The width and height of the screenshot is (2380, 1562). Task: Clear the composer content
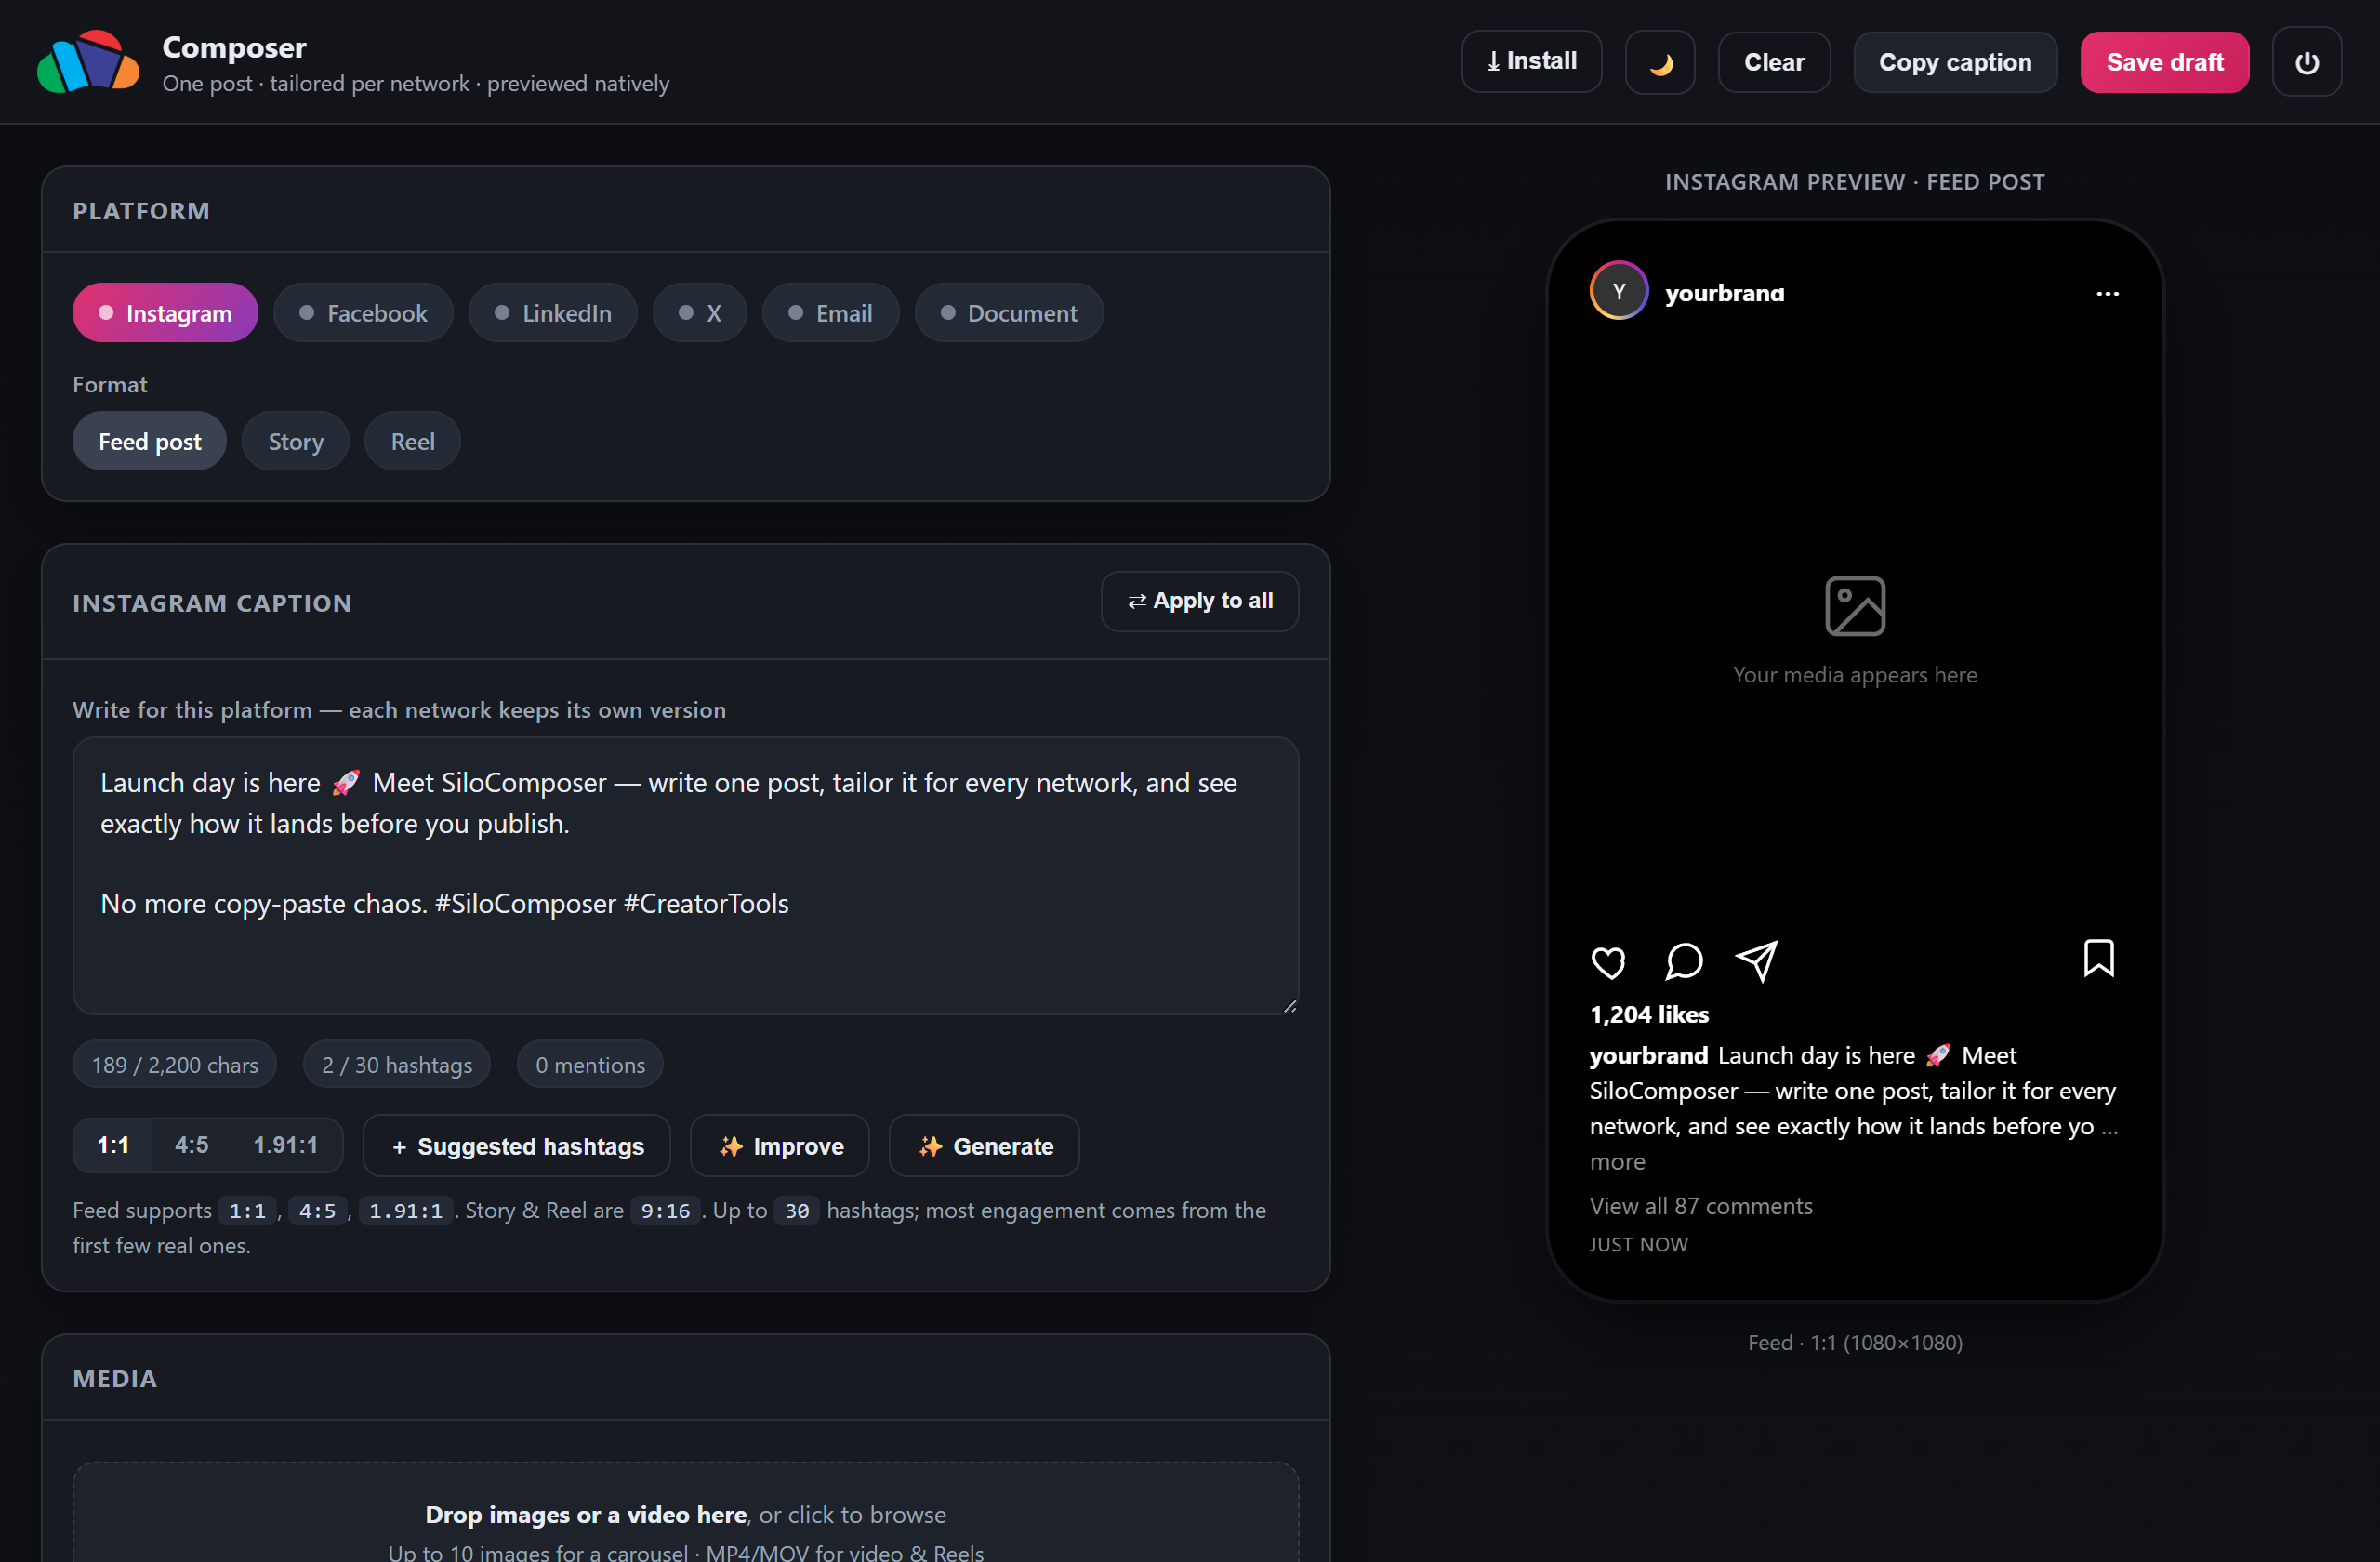tap(1774, 62)
